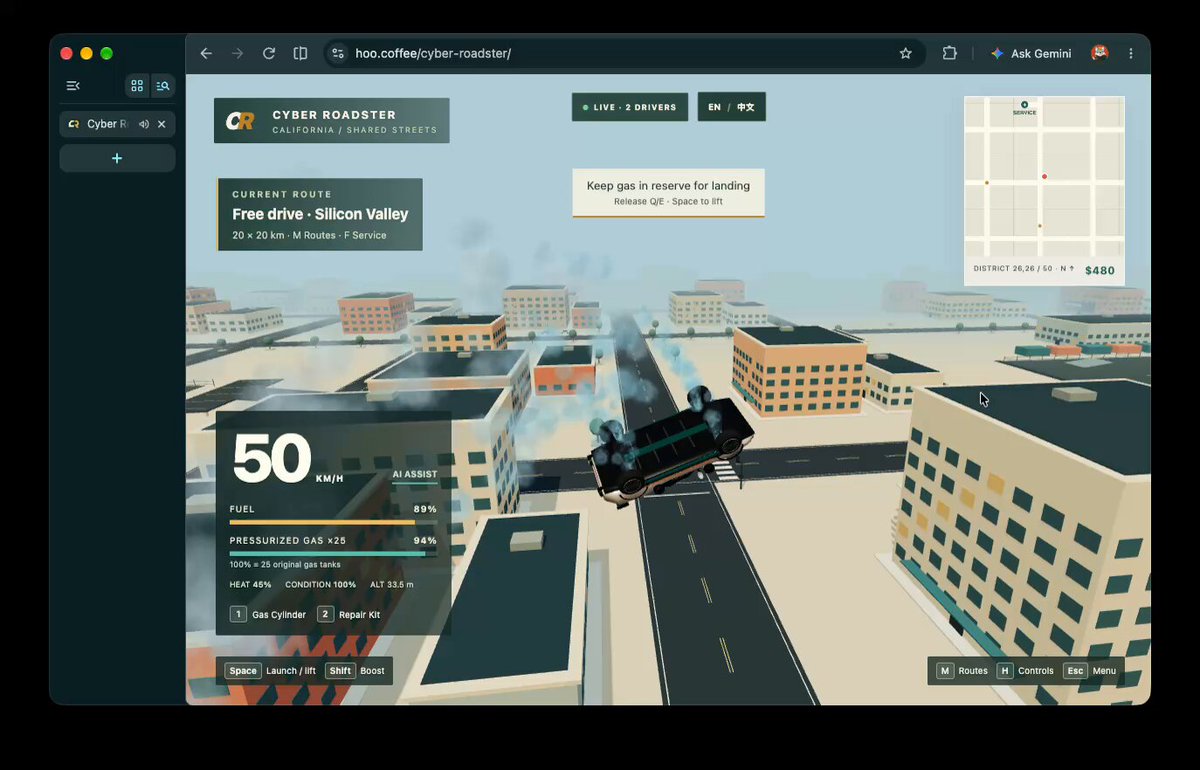
Task: Click the Keep gas in reserve hint
Action: click(x=668, y=192)
